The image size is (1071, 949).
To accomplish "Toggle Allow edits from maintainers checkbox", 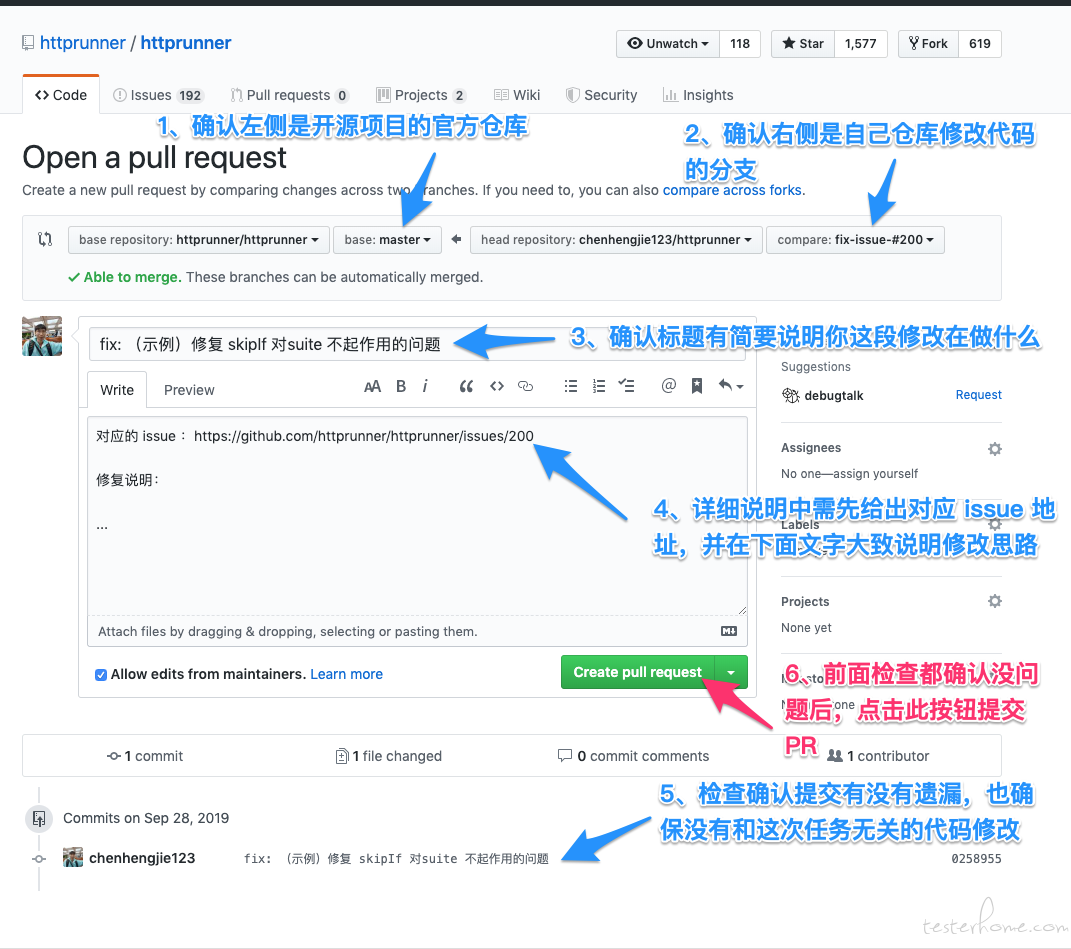I will (x=101, y=675).
